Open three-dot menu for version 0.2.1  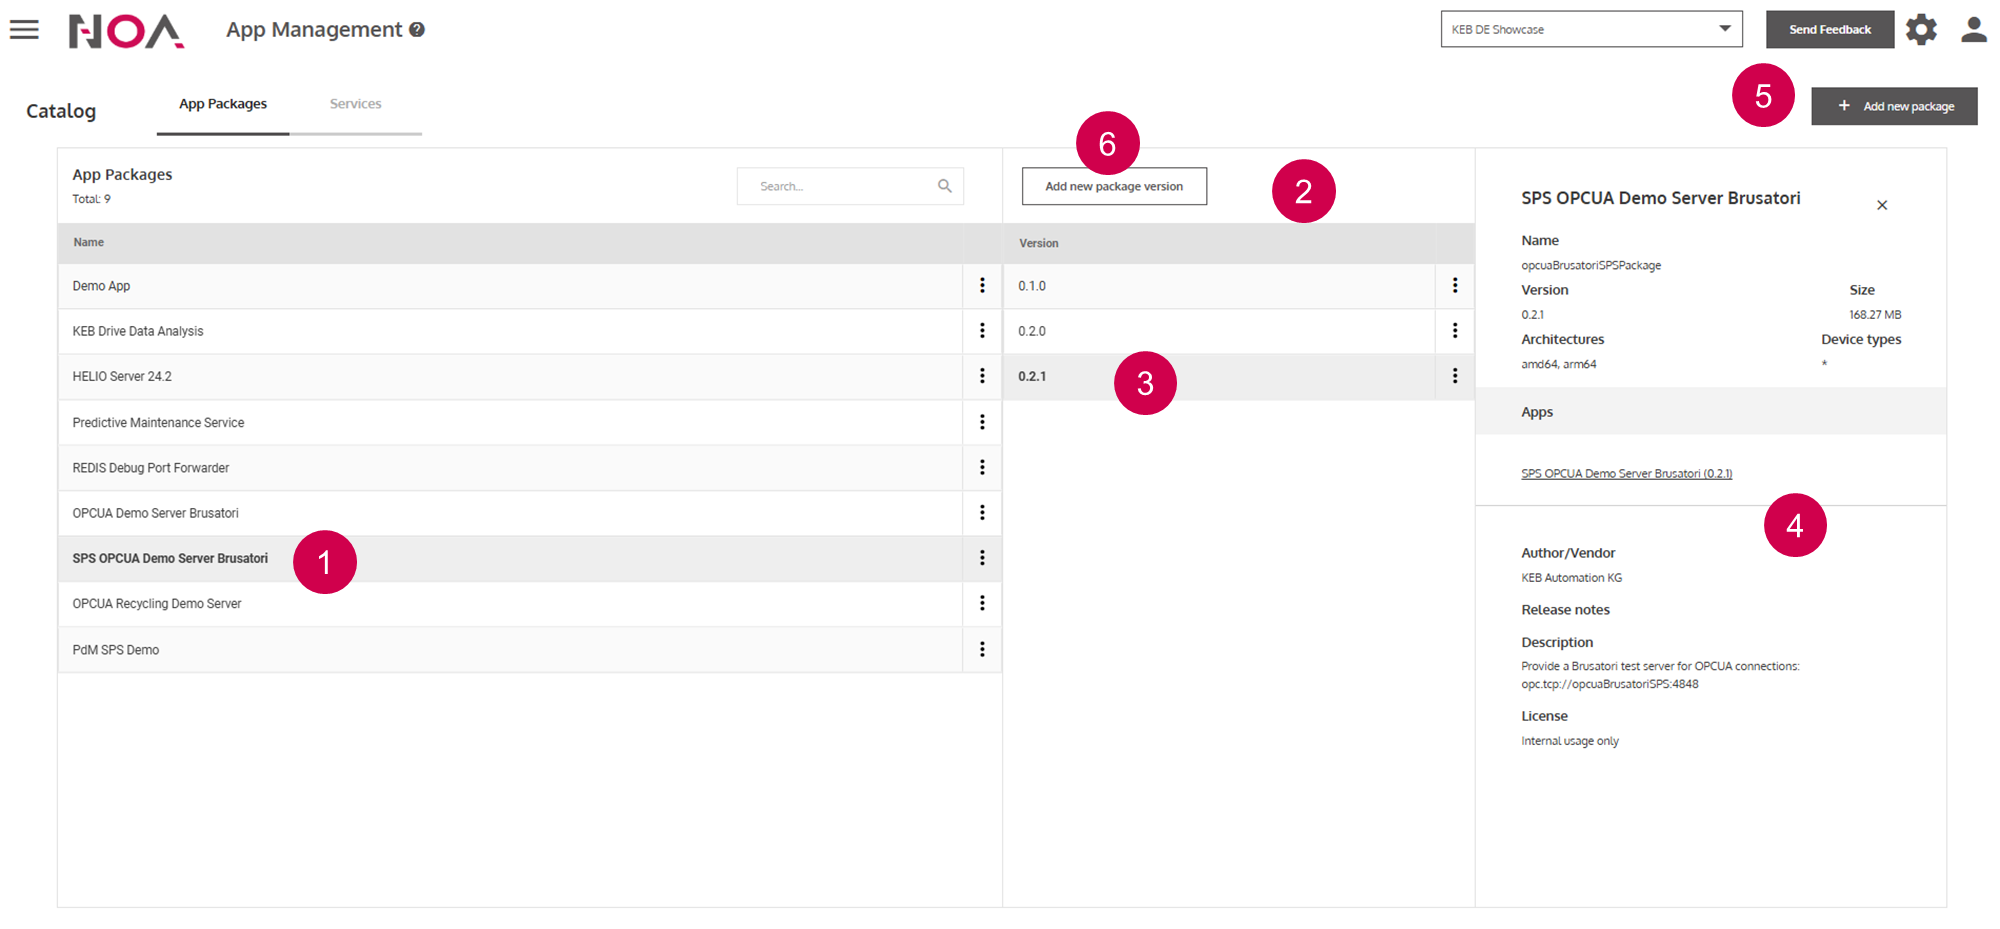(1454, 376)
